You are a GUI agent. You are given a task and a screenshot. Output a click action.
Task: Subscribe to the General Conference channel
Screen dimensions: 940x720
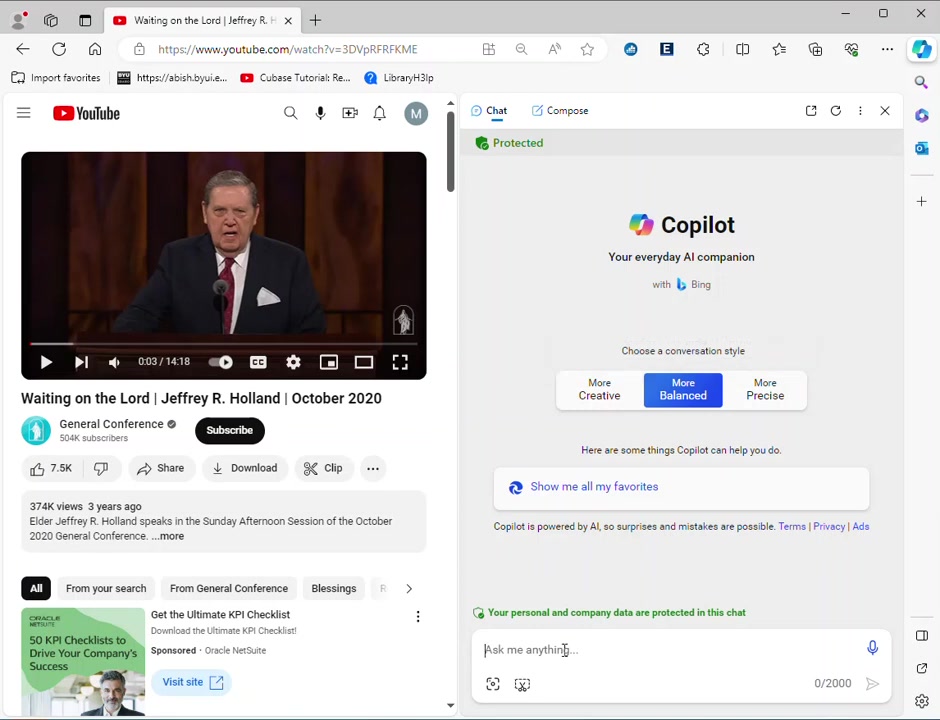[x=229, y=430]
